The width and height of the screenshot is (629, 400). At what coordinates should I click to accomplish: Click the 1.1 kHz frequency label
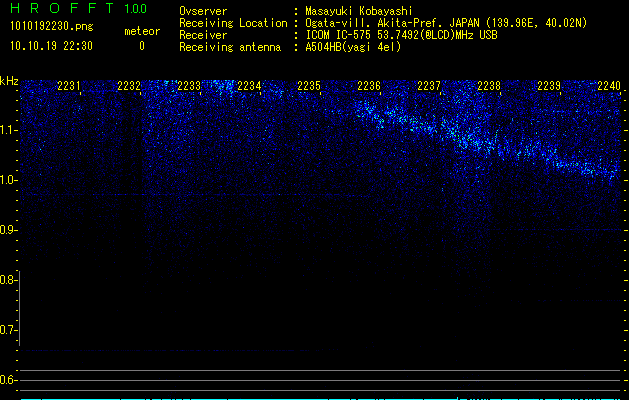click(8, 130)
